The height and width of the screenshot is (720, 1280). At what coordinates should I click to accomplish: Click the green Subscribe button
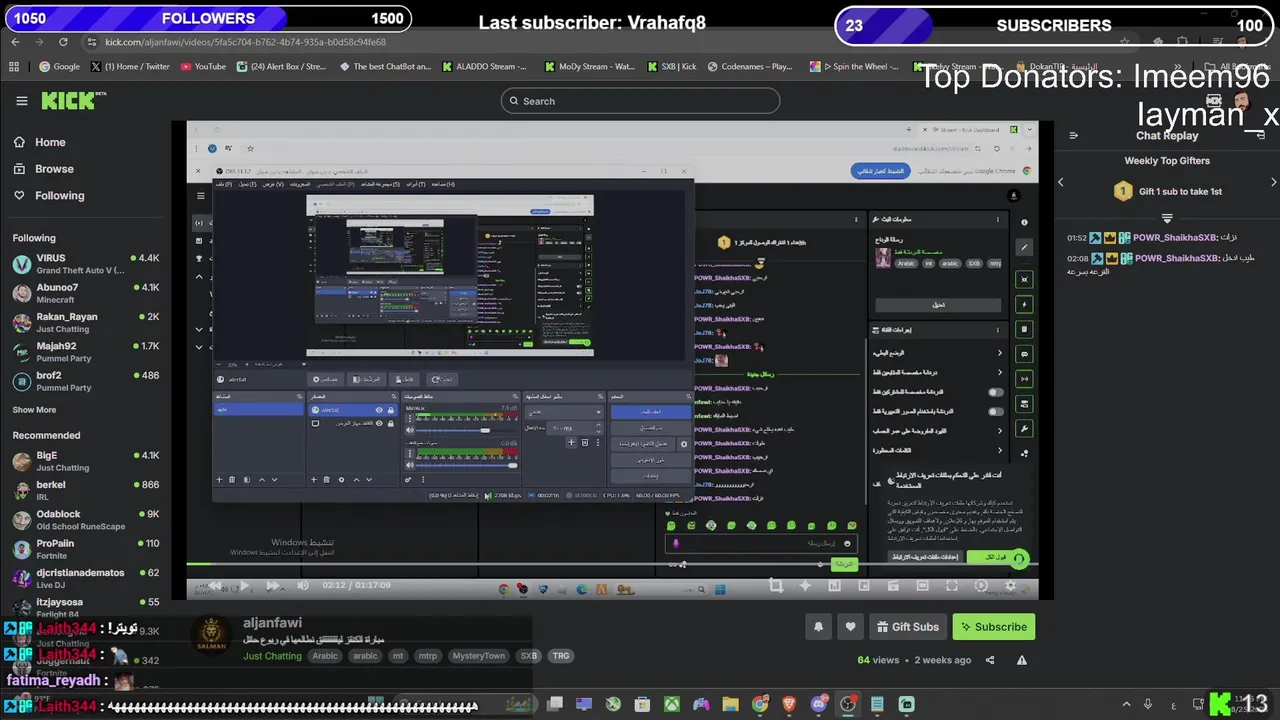[994, 627]
